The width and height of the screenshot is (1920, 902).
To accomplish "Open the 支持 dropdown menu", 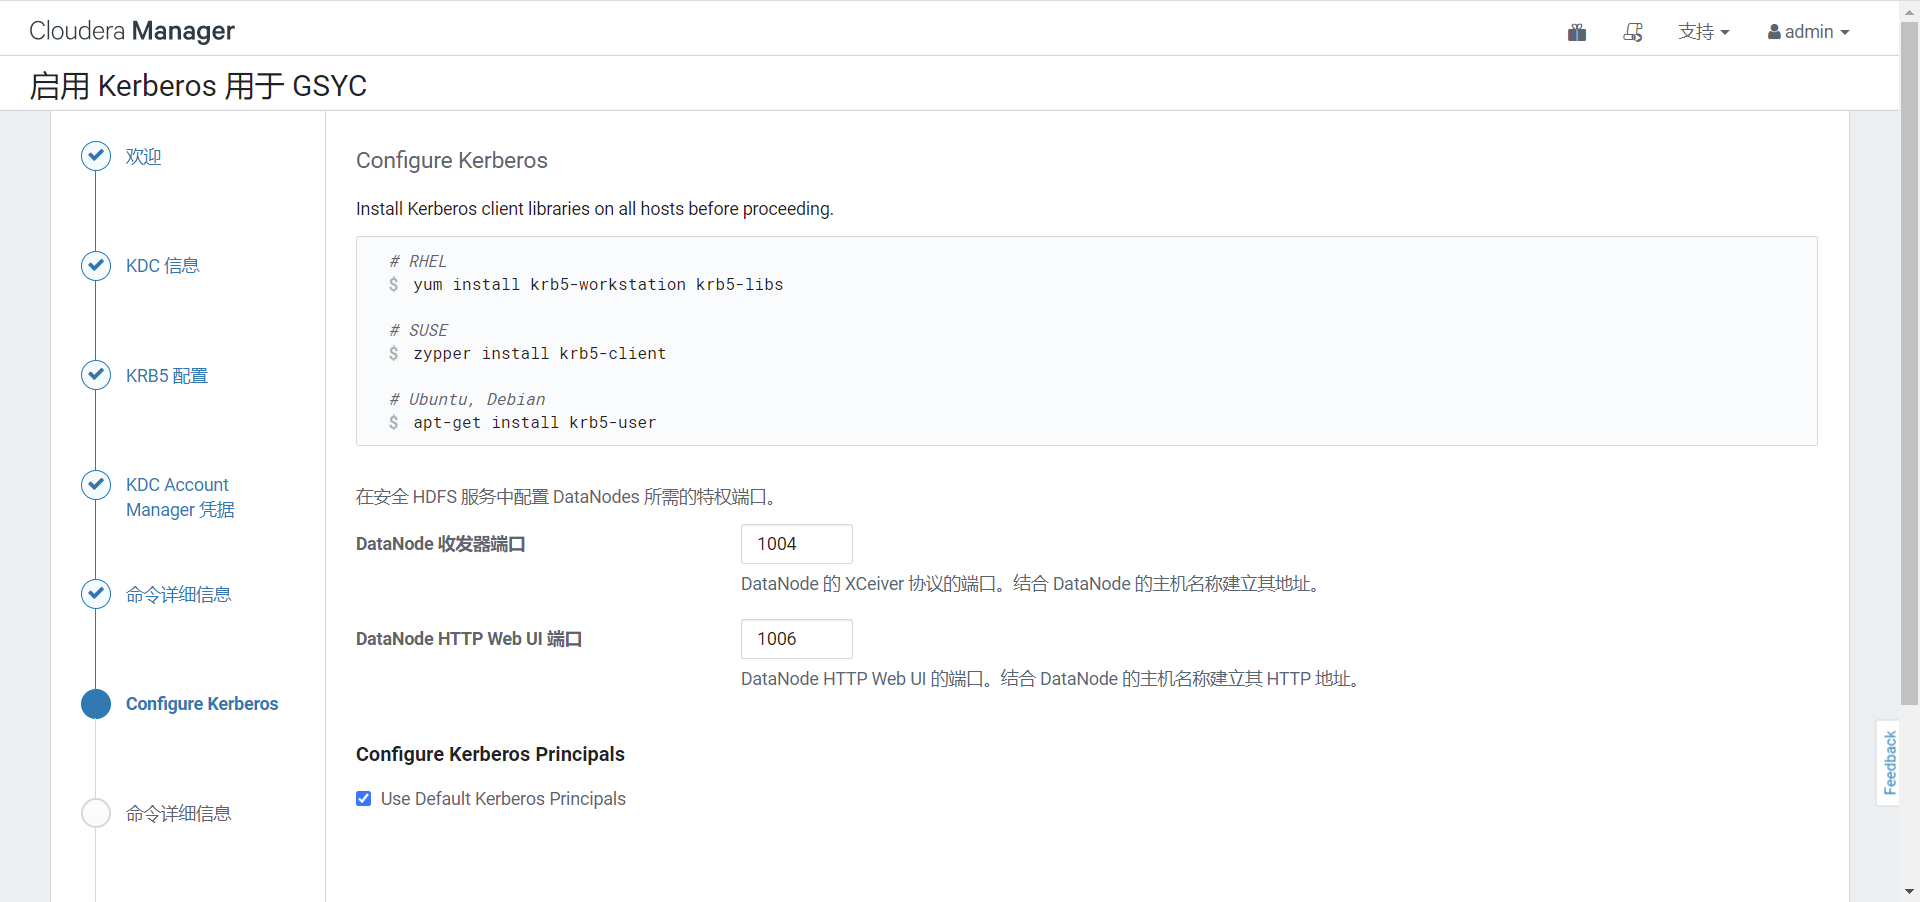I will [x=1703, y=31].
